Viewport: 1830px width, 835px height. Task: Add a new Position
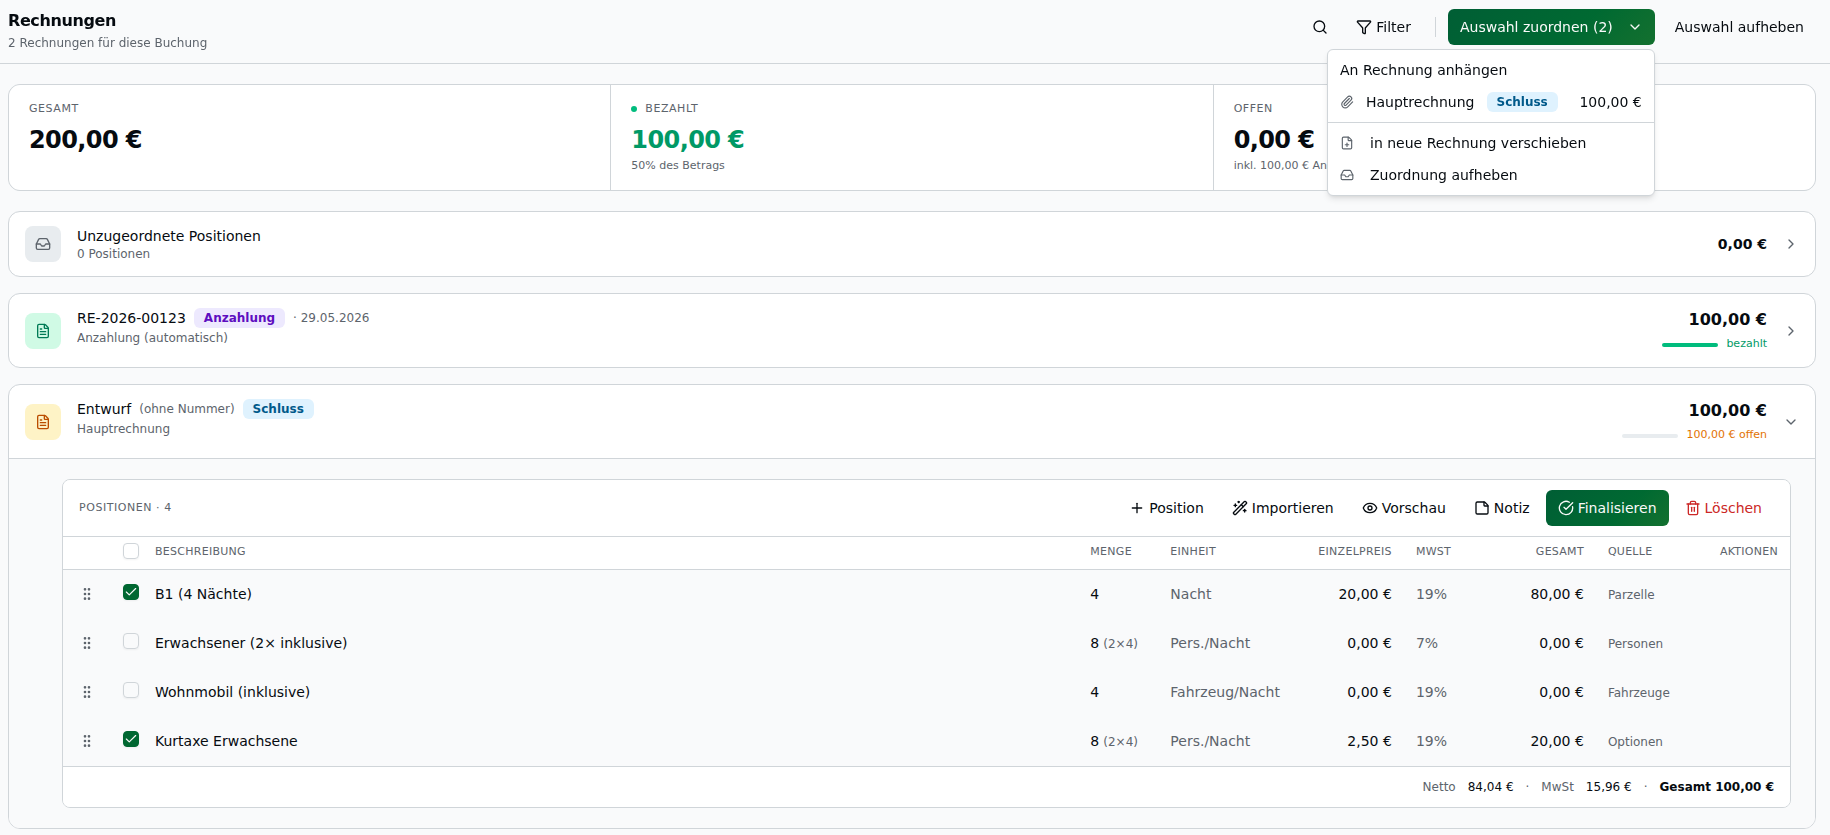pos(1167,508)
